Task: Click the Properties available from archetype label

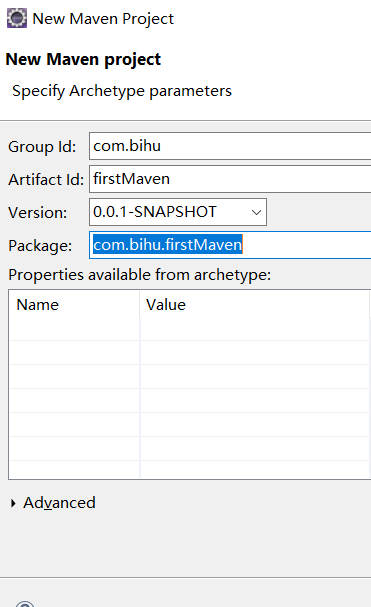Action: coord(139,275)
